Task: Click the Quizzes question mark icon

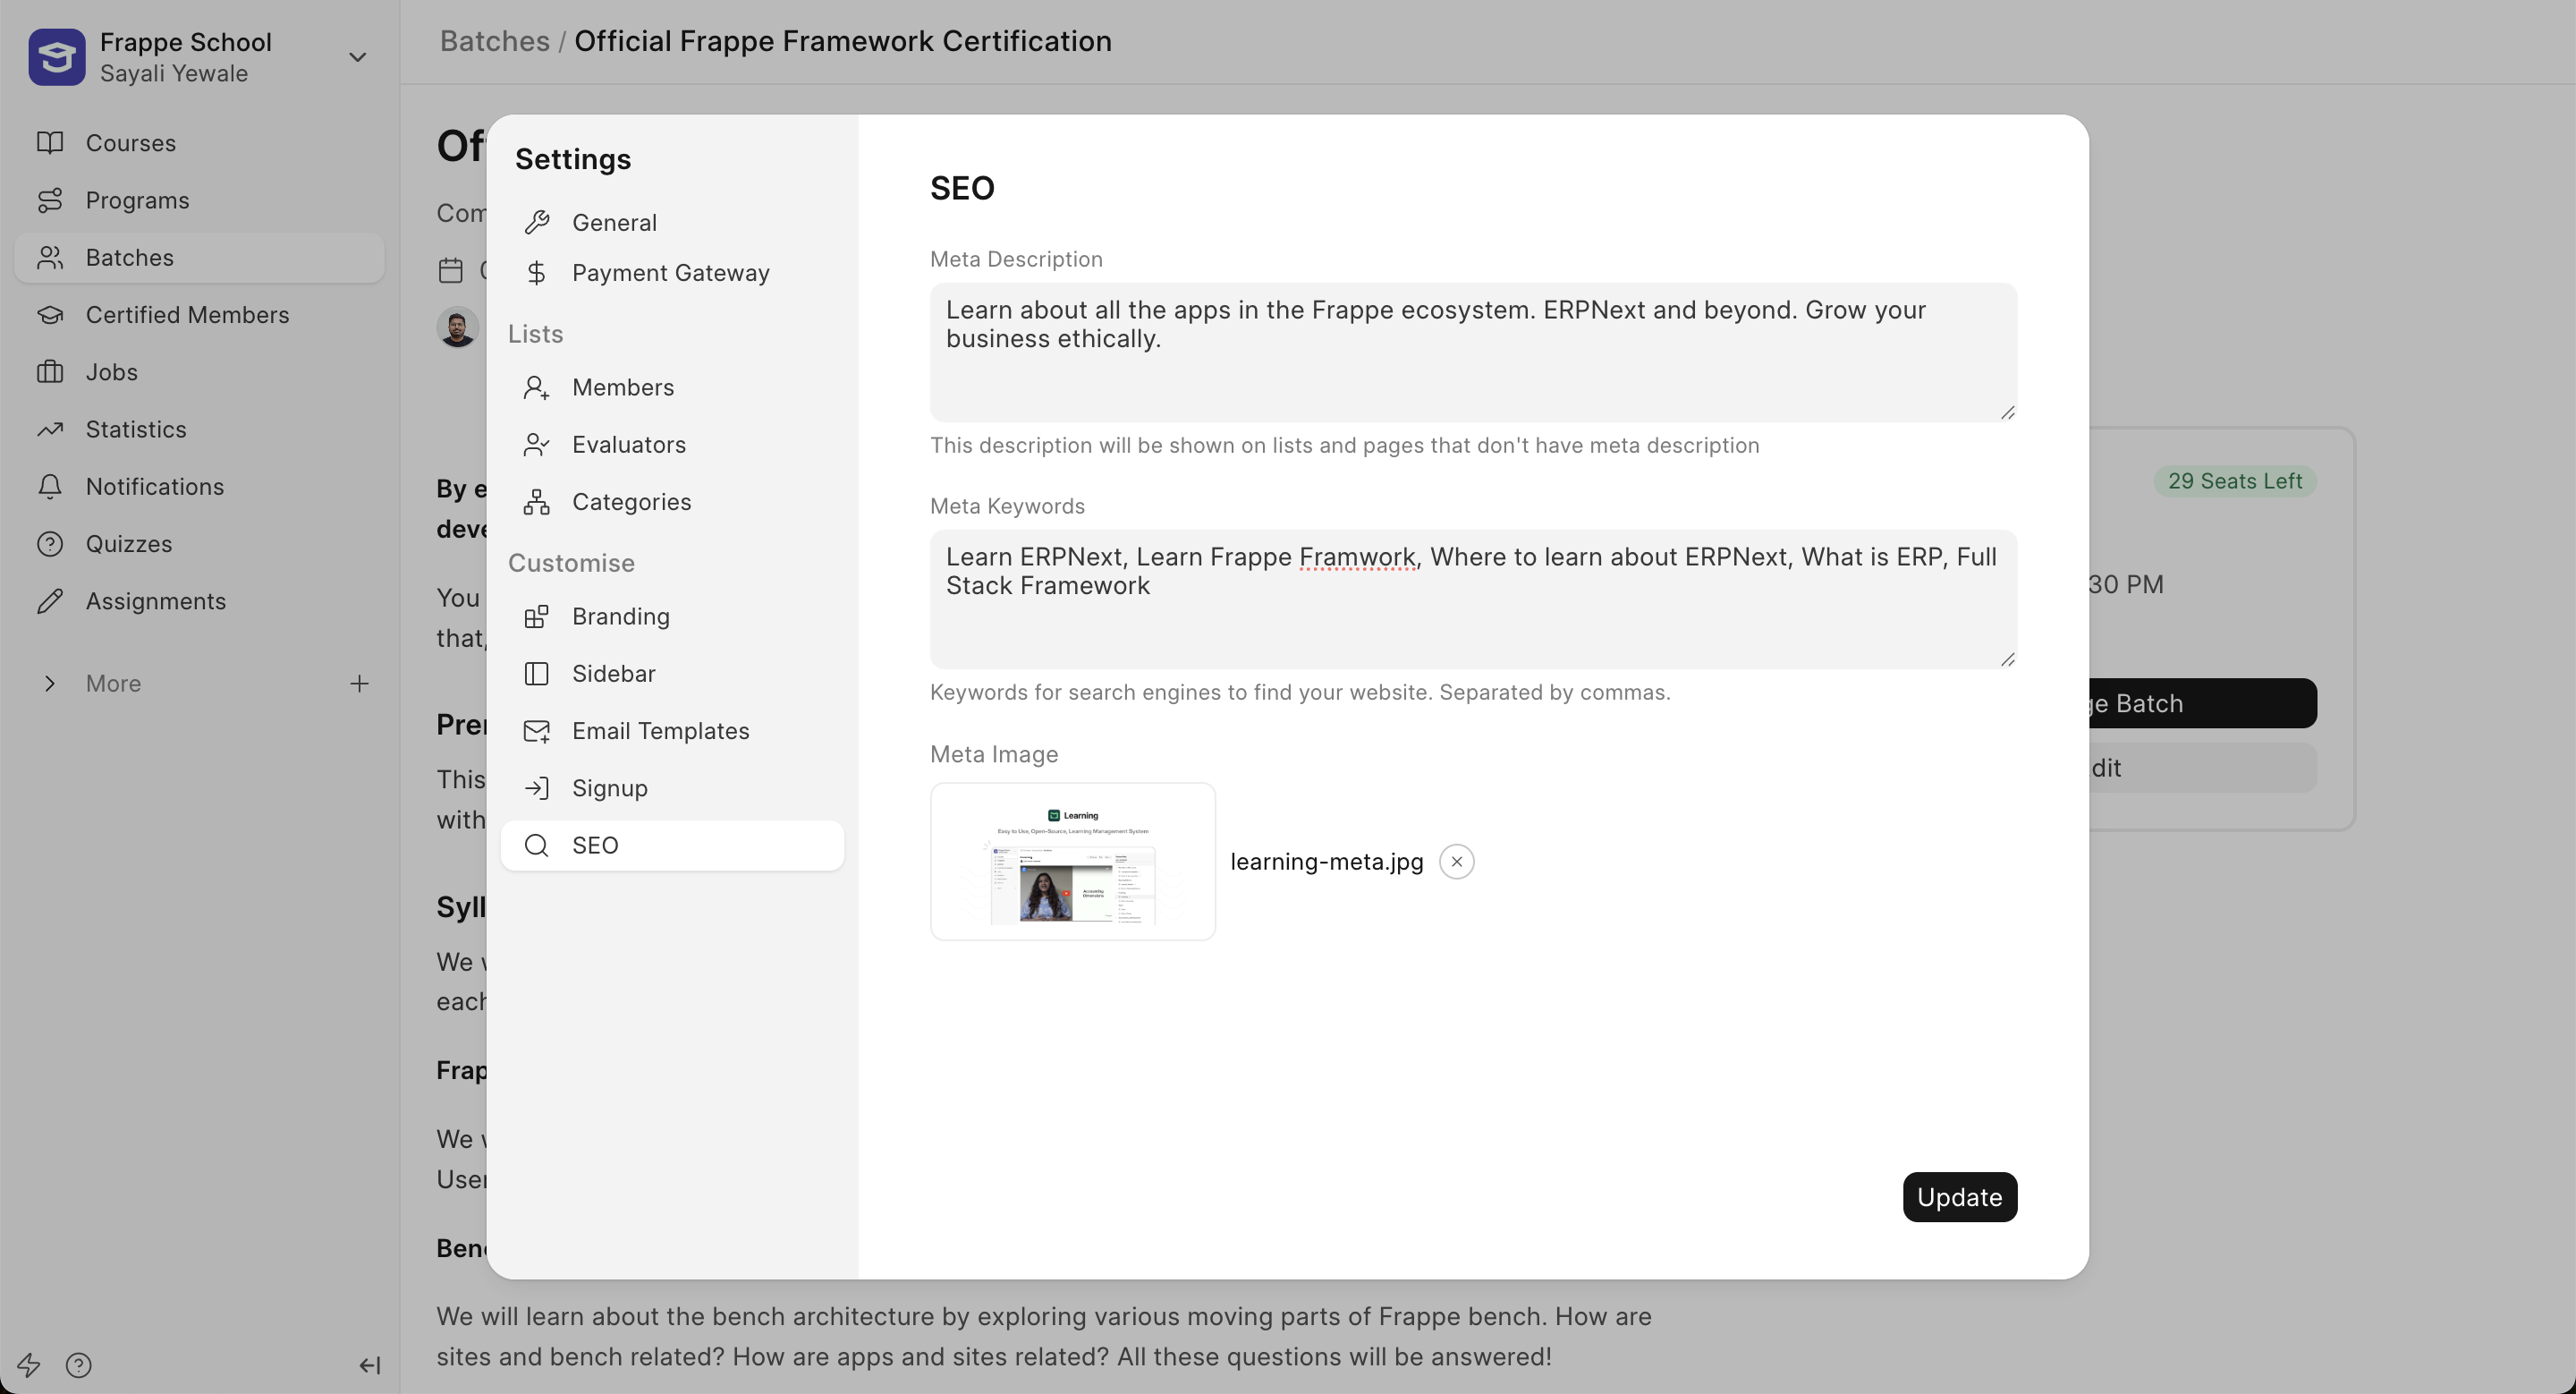Action: pos(50,544)
